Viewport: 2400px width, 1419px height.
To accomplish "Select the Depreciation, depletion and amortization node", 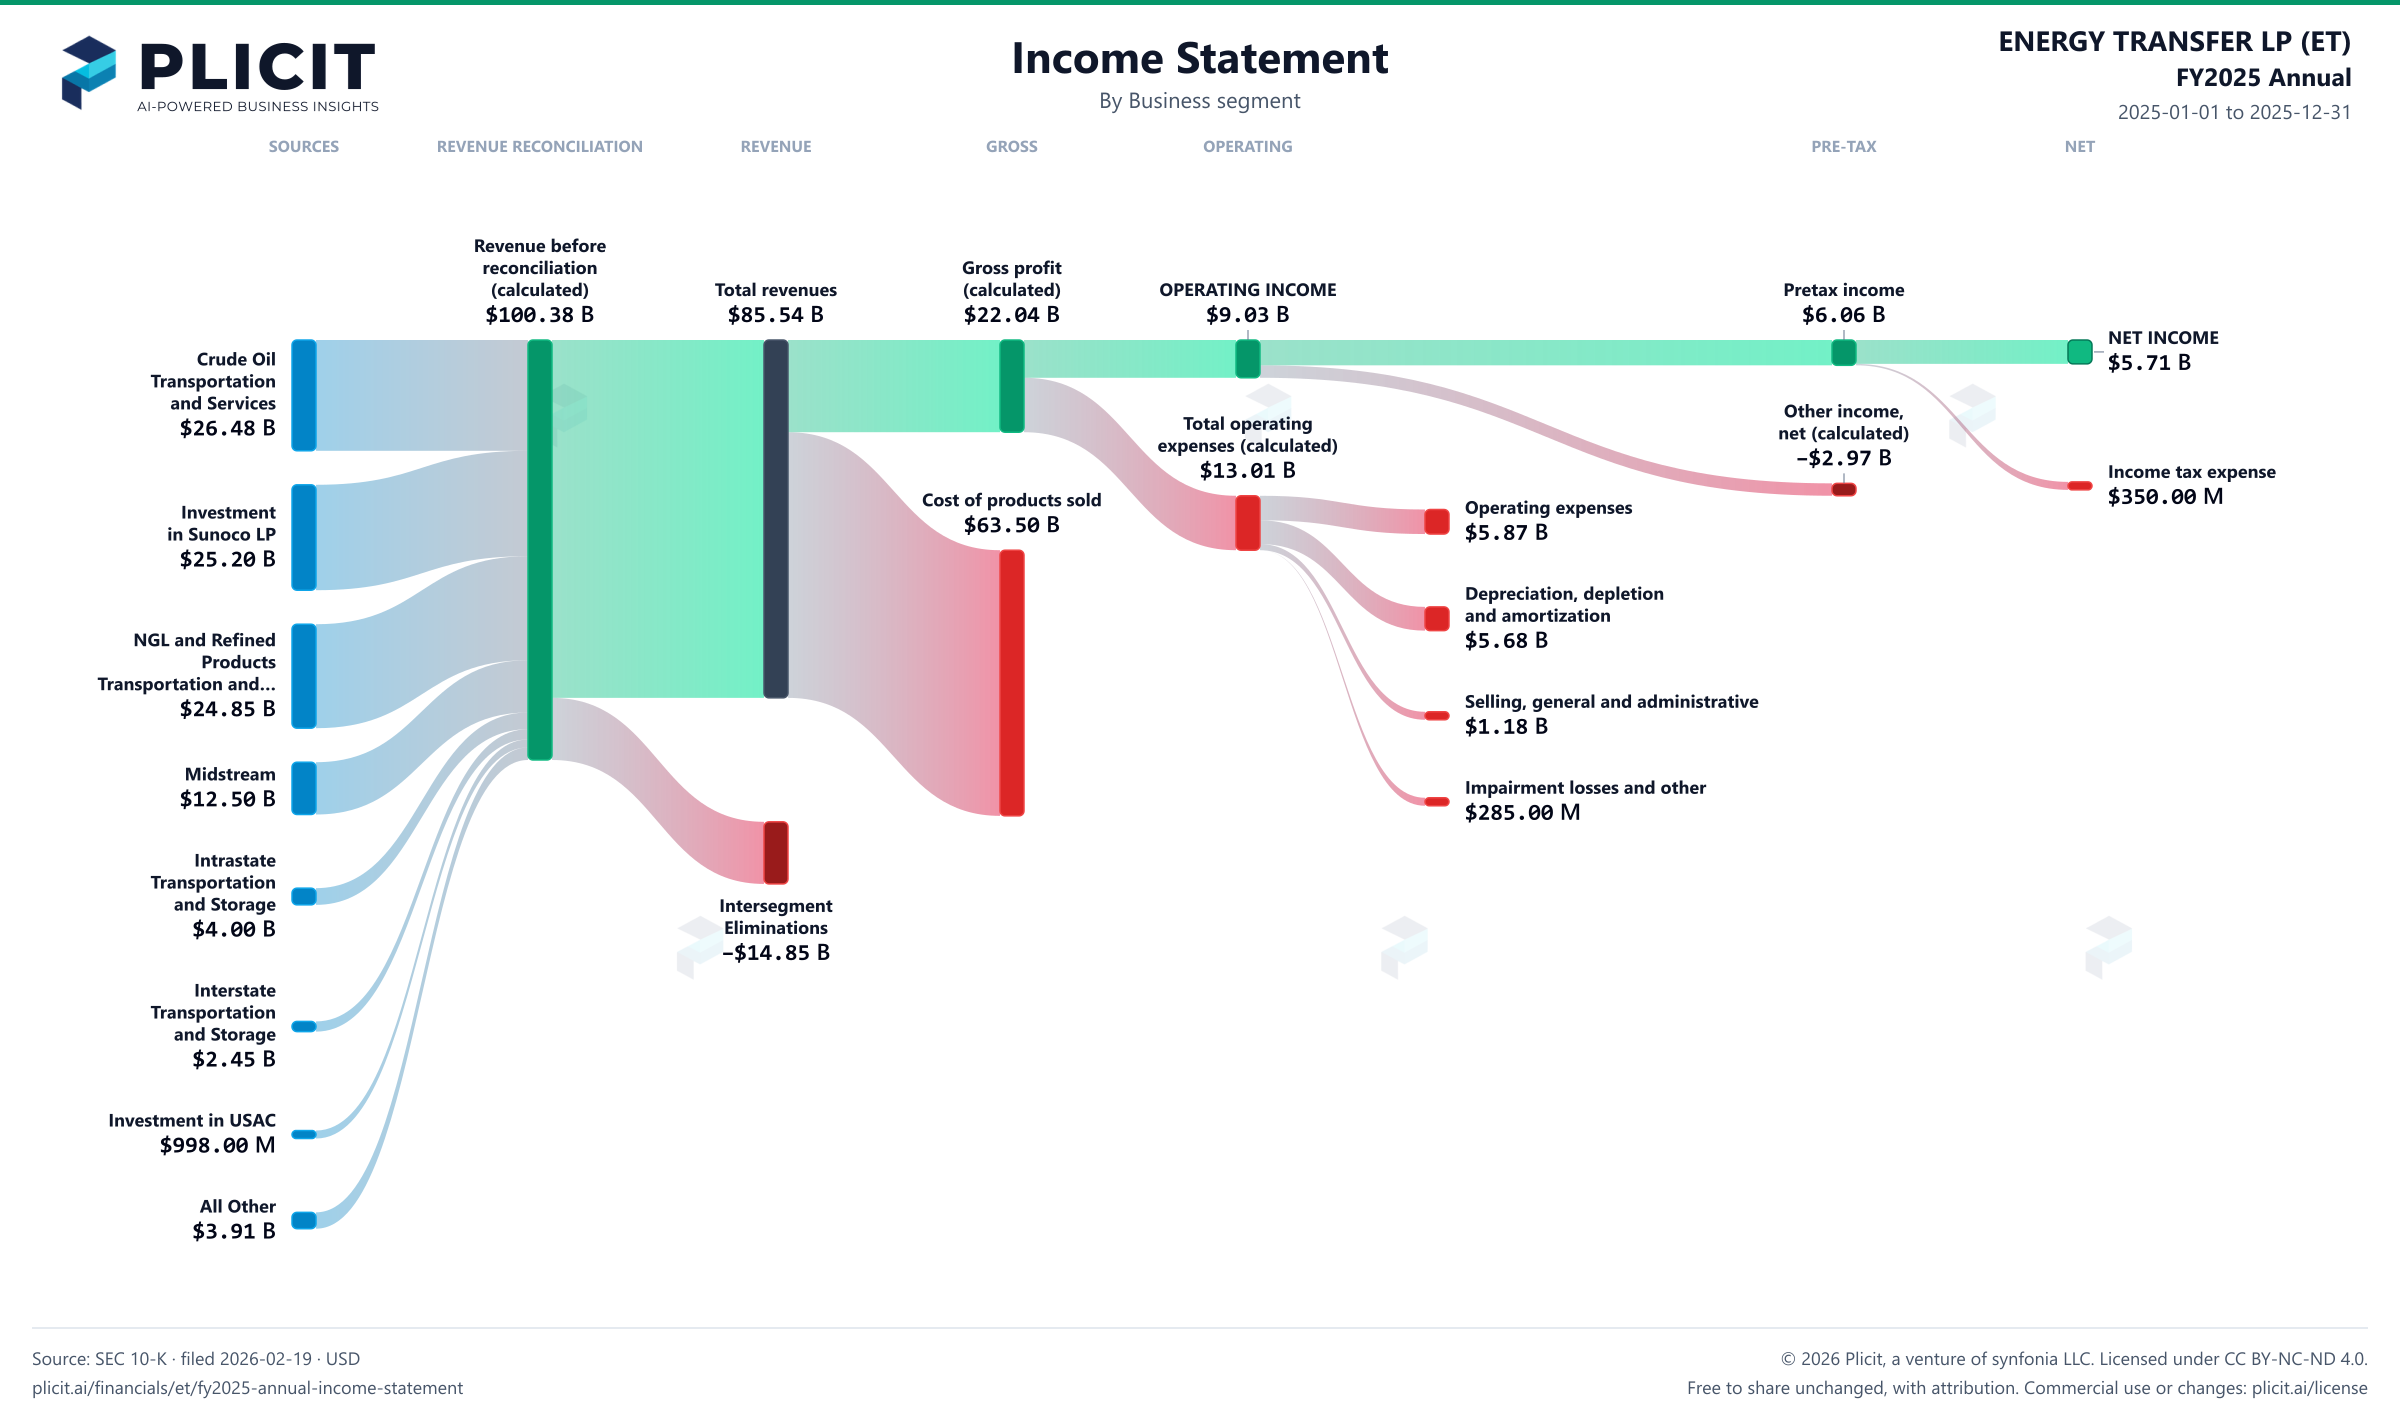I will tap(1437, 618).
